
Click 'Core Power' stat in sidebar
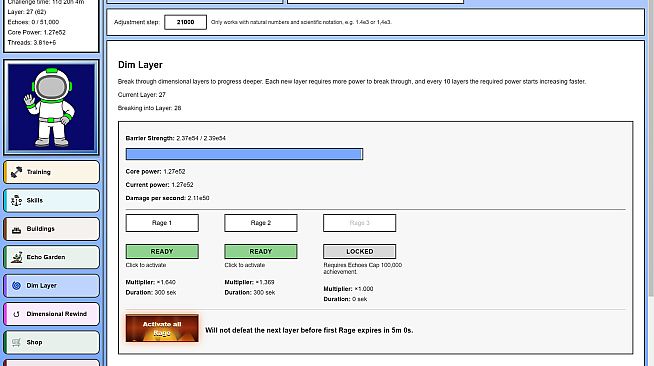click(x=36, y=32)
